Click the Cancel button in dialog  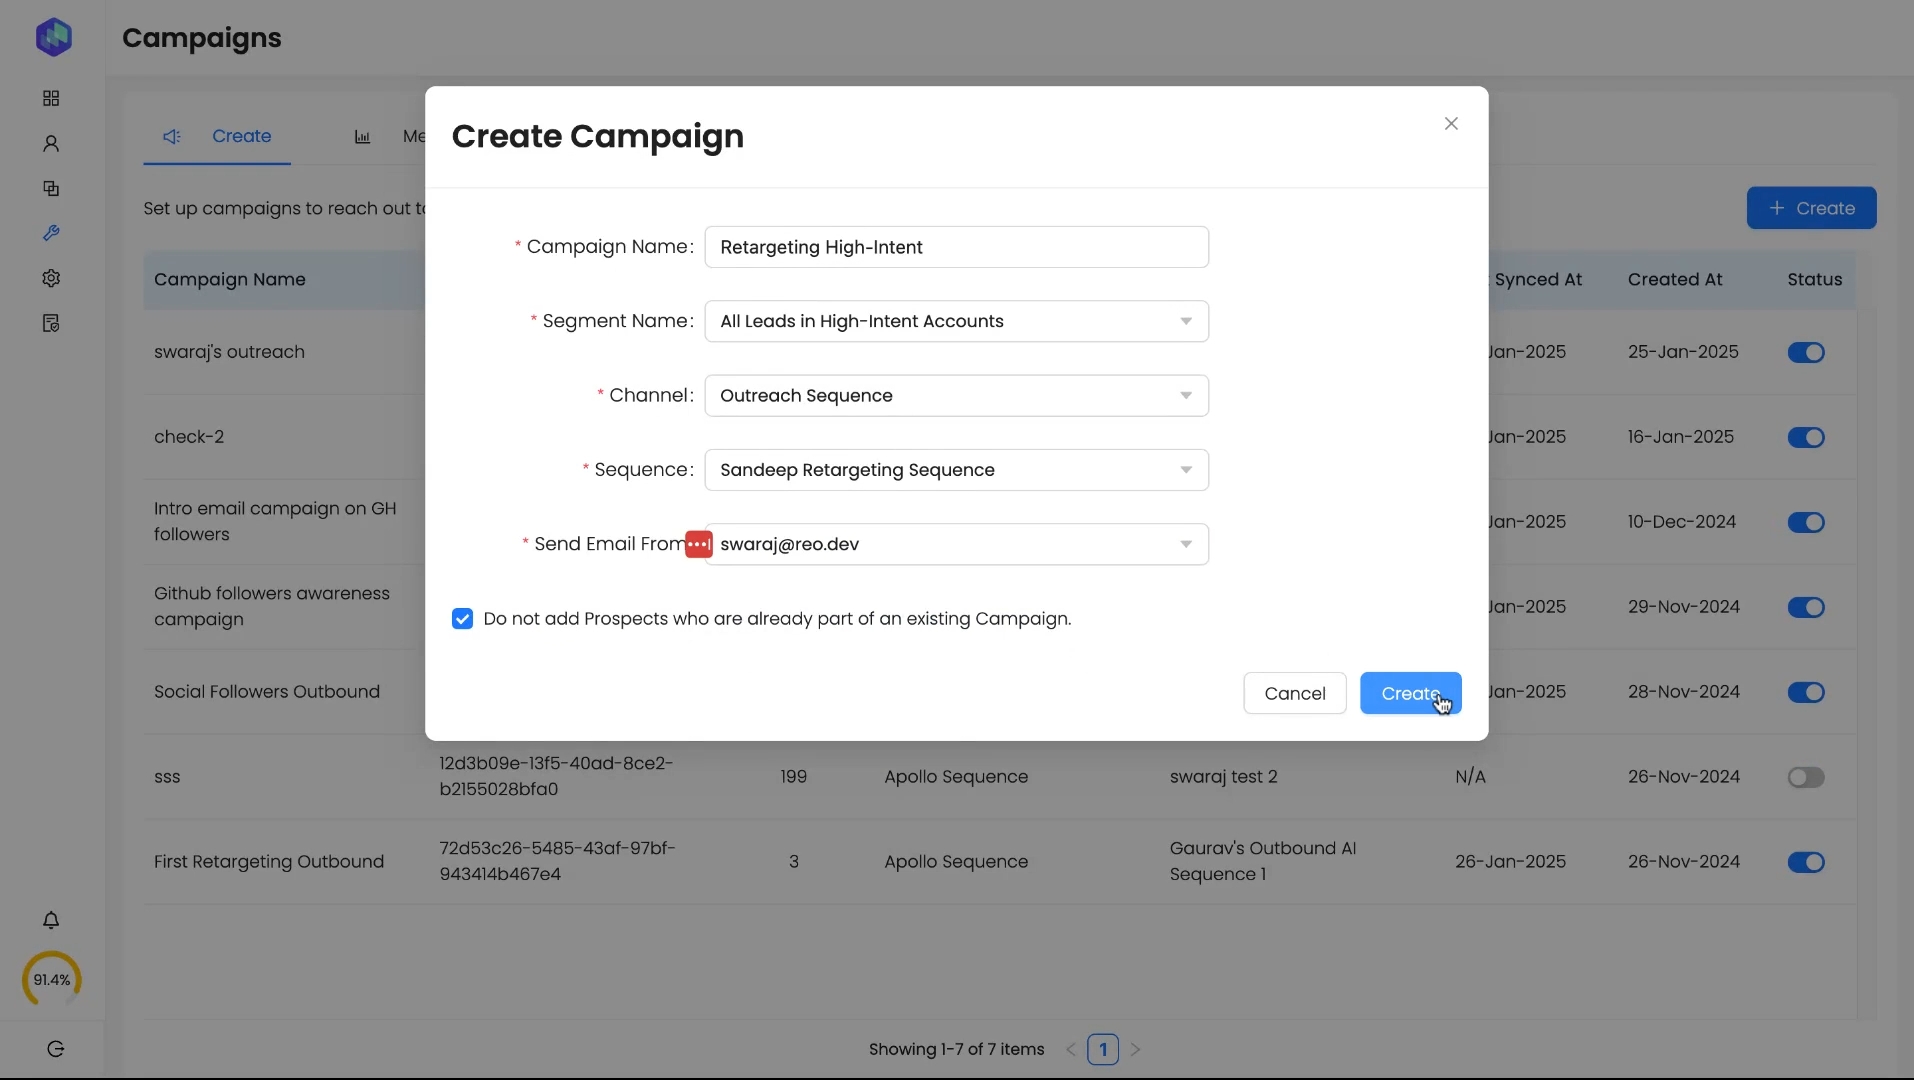coord(1294,693)
